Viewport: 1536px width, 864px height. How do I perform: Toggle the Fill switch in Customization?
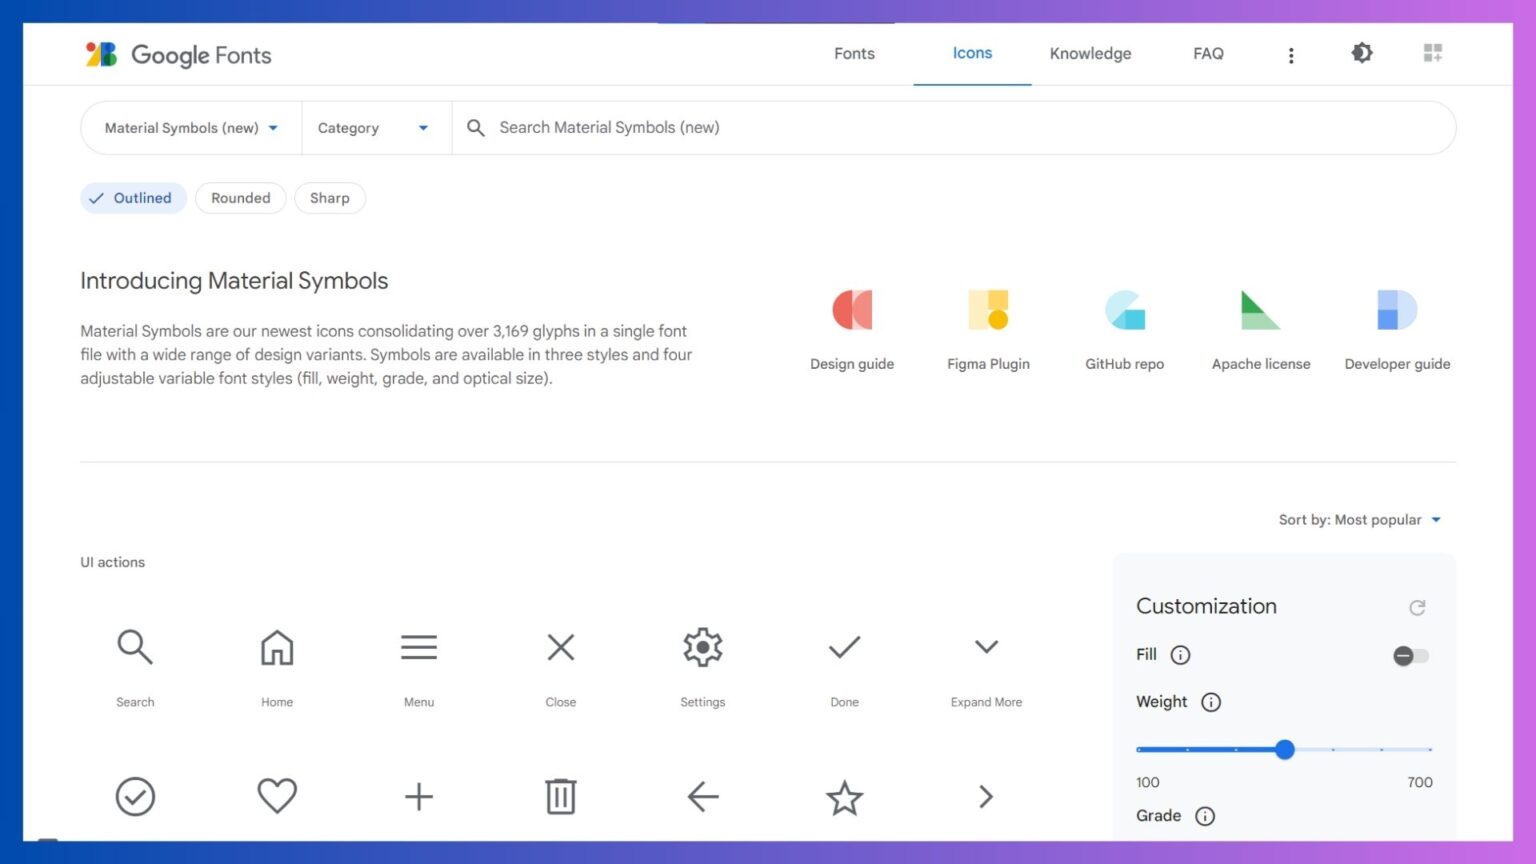coord(1410,655)
